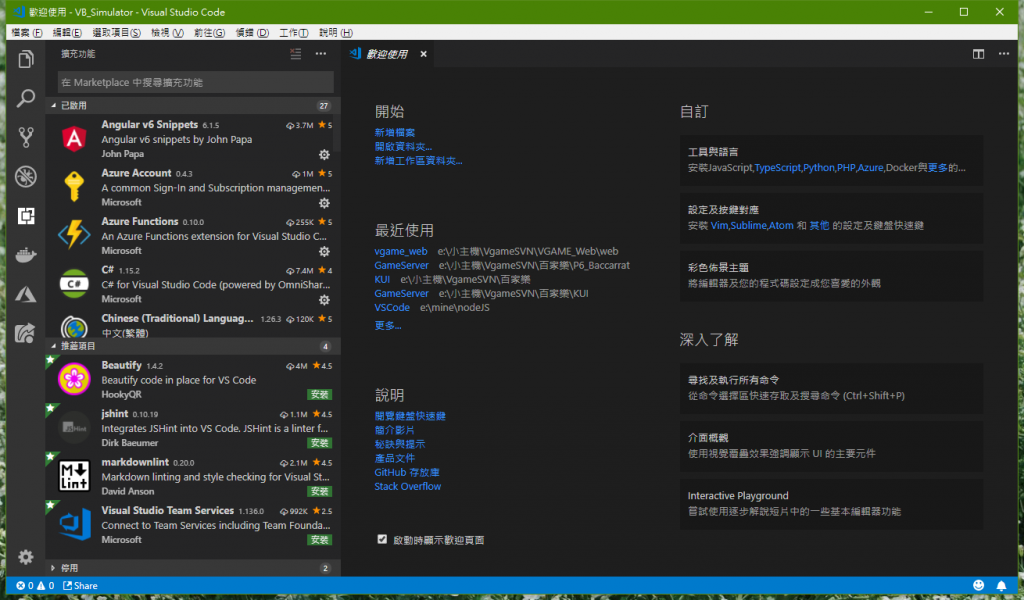1024x600 pixels.
Task: Click the Share Live Share status item
Action: (80, 586)
